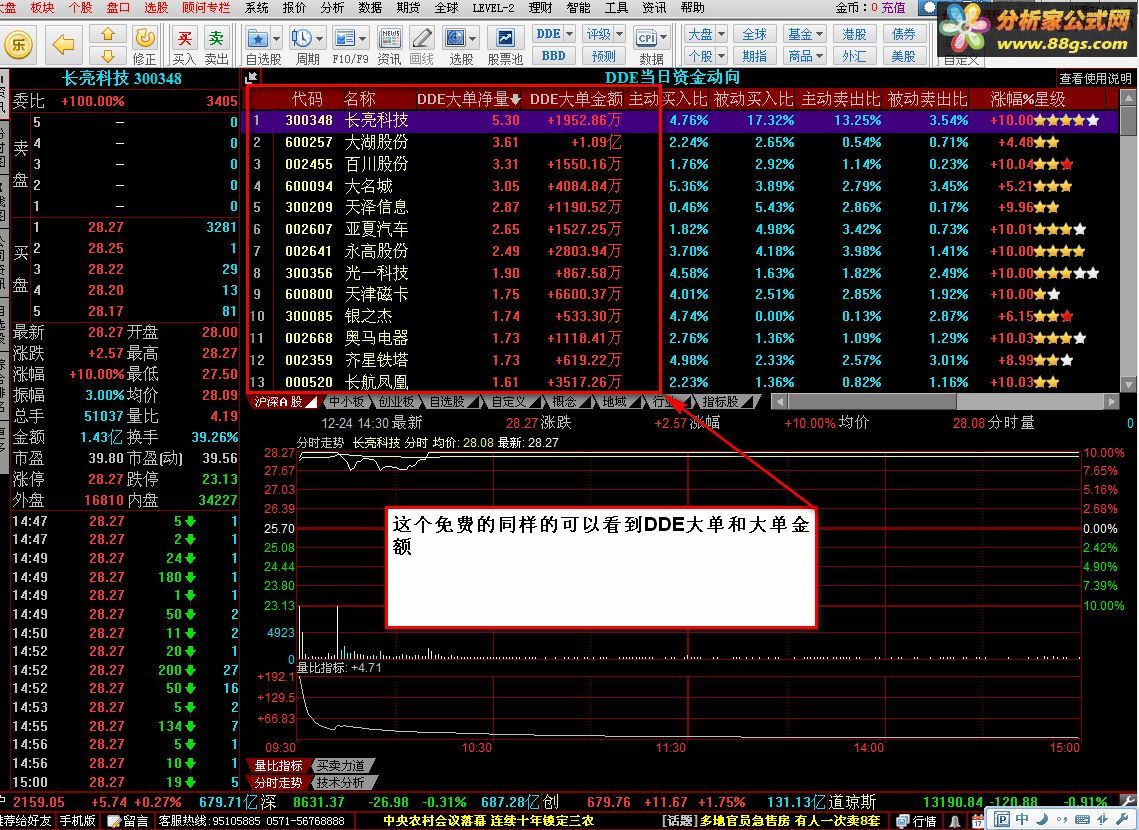Expand the DDE dropdown arrow
This screenshot has width=1139, height=830.
(570, 33)
